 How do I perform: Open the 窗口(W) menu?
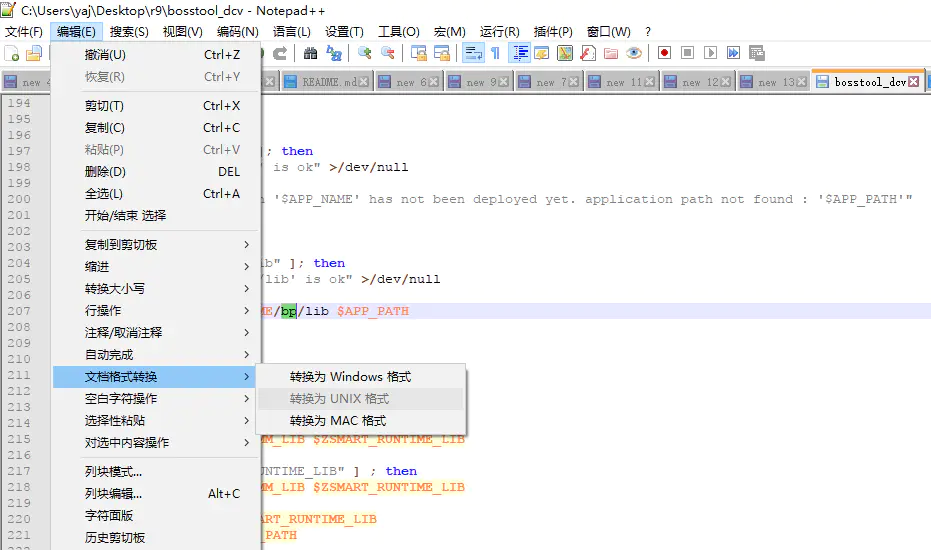pyautogui.click(x=609, y=31)
